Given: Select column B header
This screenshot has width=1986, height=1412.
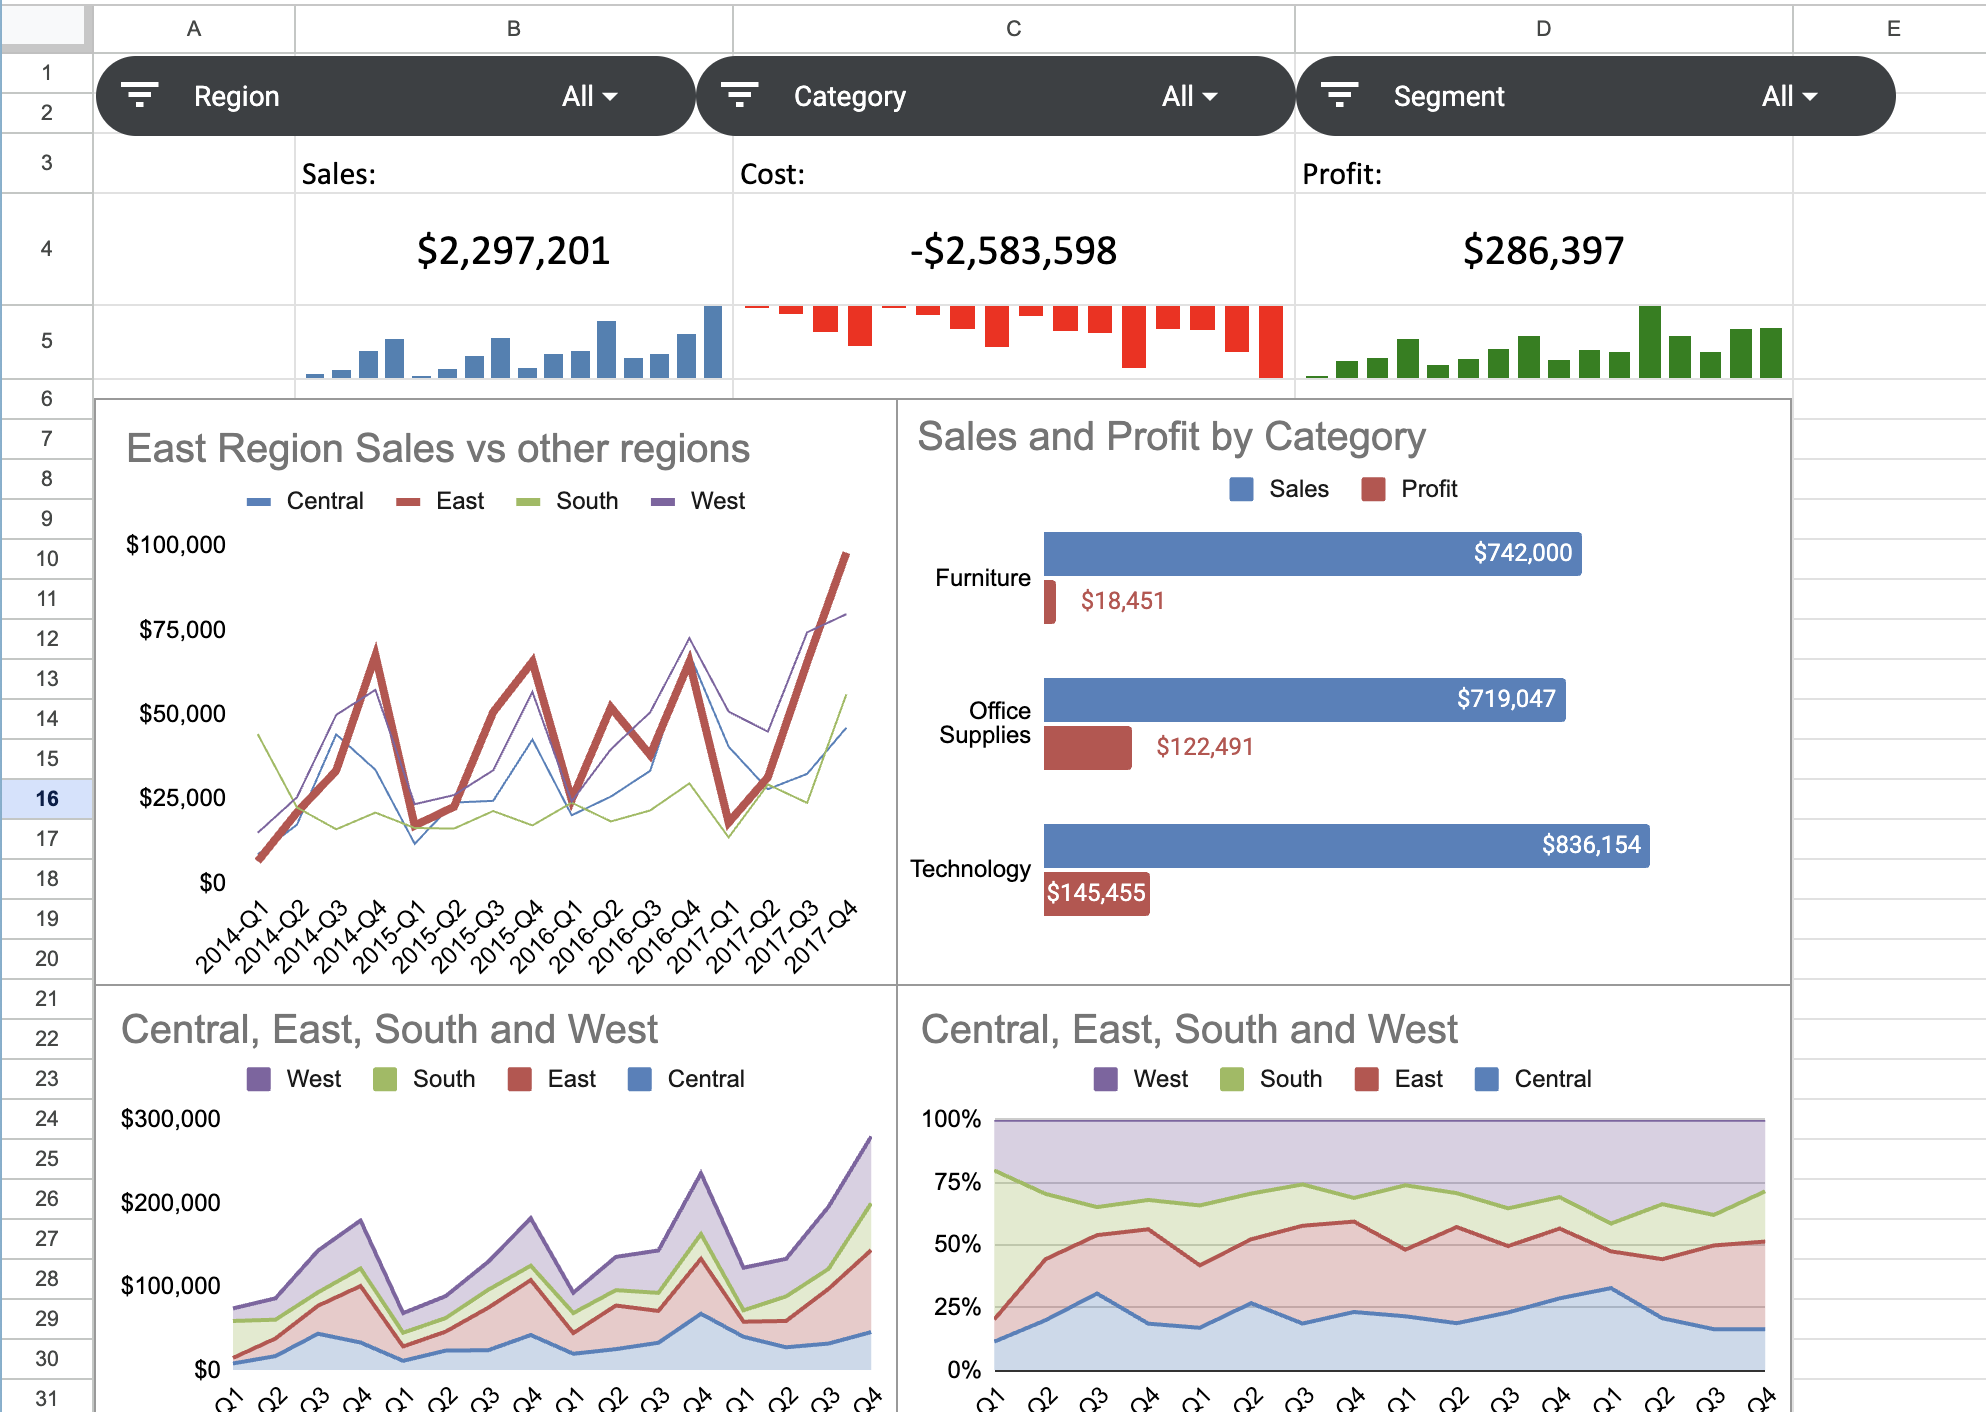Looking at the screenshot, I should tap(513, 28).
